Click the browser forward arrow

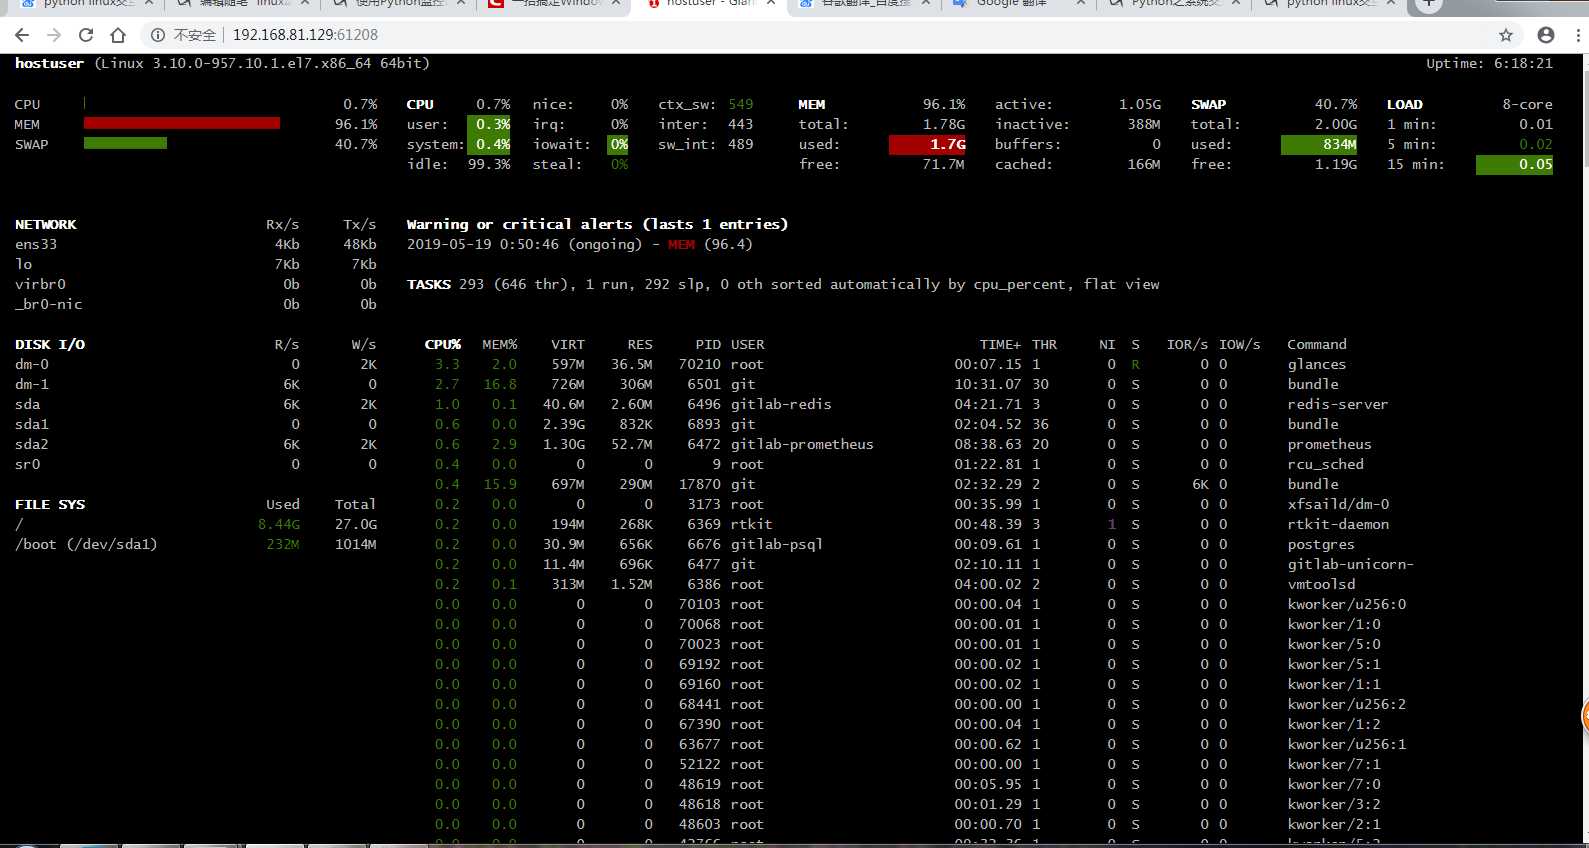point(54,35)
